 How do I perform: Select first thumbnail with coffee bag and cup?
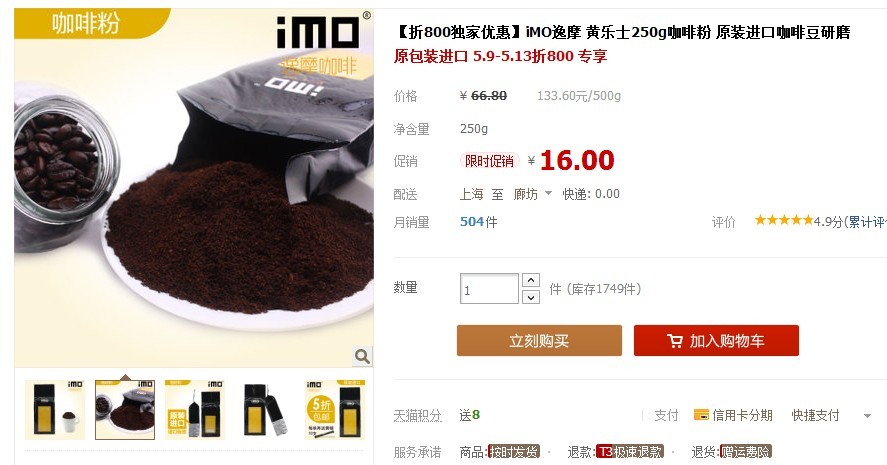point(55,410)
